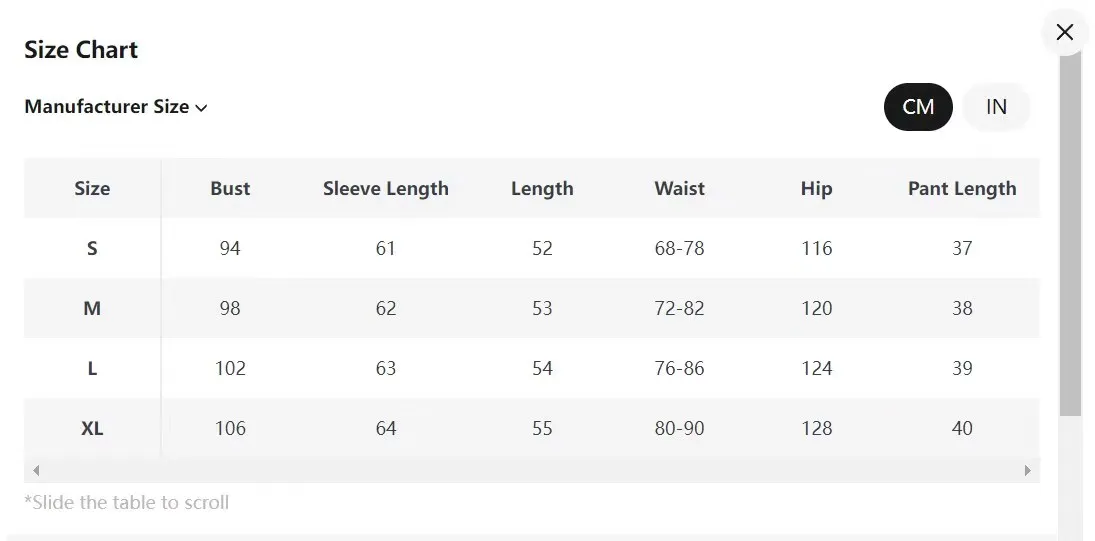
Task: Select the Waist column header
Action: click(679, 188)
